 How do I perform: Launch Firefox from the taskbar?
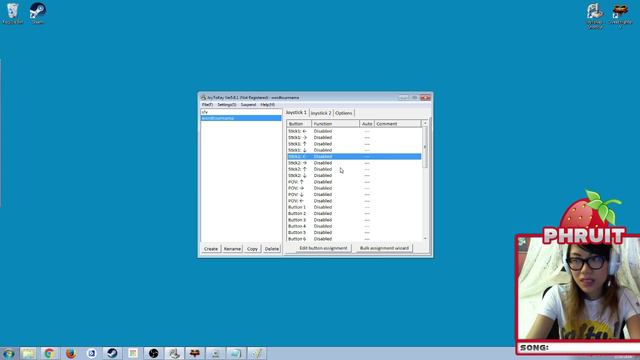pos(71,353)
